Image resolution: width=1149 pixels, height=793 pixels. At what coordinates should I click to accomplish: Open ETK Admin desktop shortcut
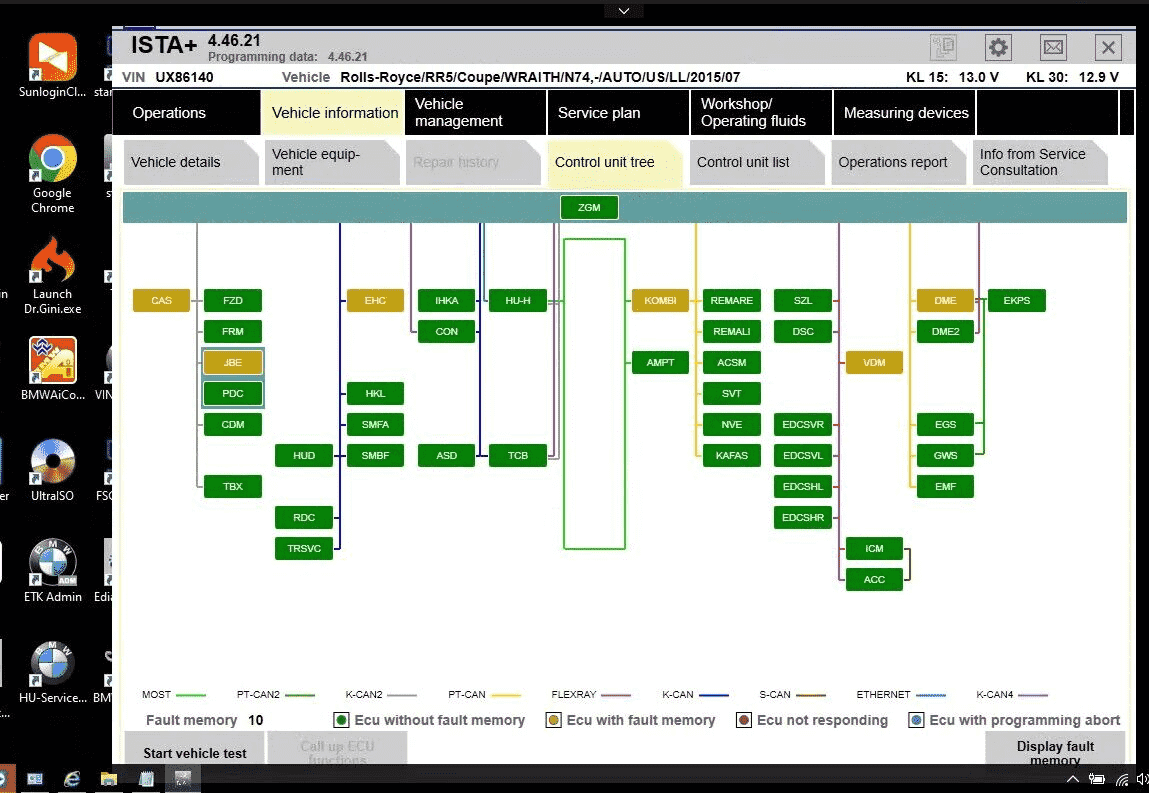click(52, 571)
